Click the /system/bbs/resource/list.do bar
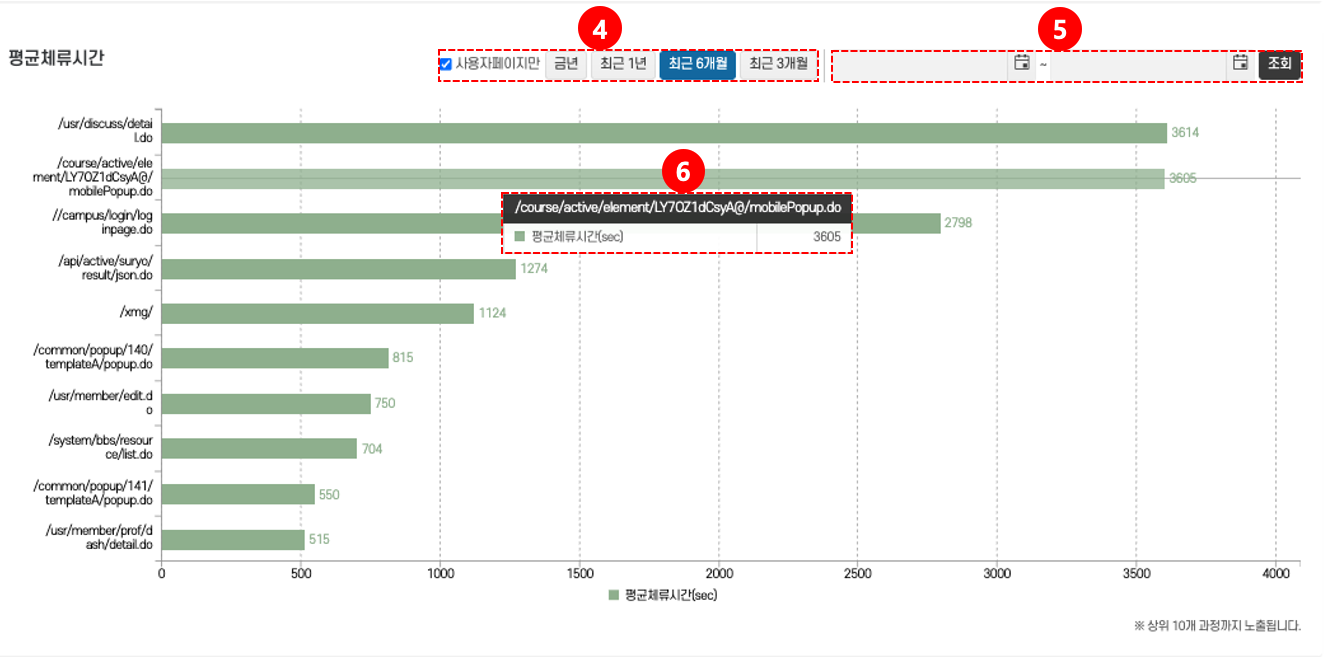1325x659 pixels. pyautogui.click(x=259, y=449)
